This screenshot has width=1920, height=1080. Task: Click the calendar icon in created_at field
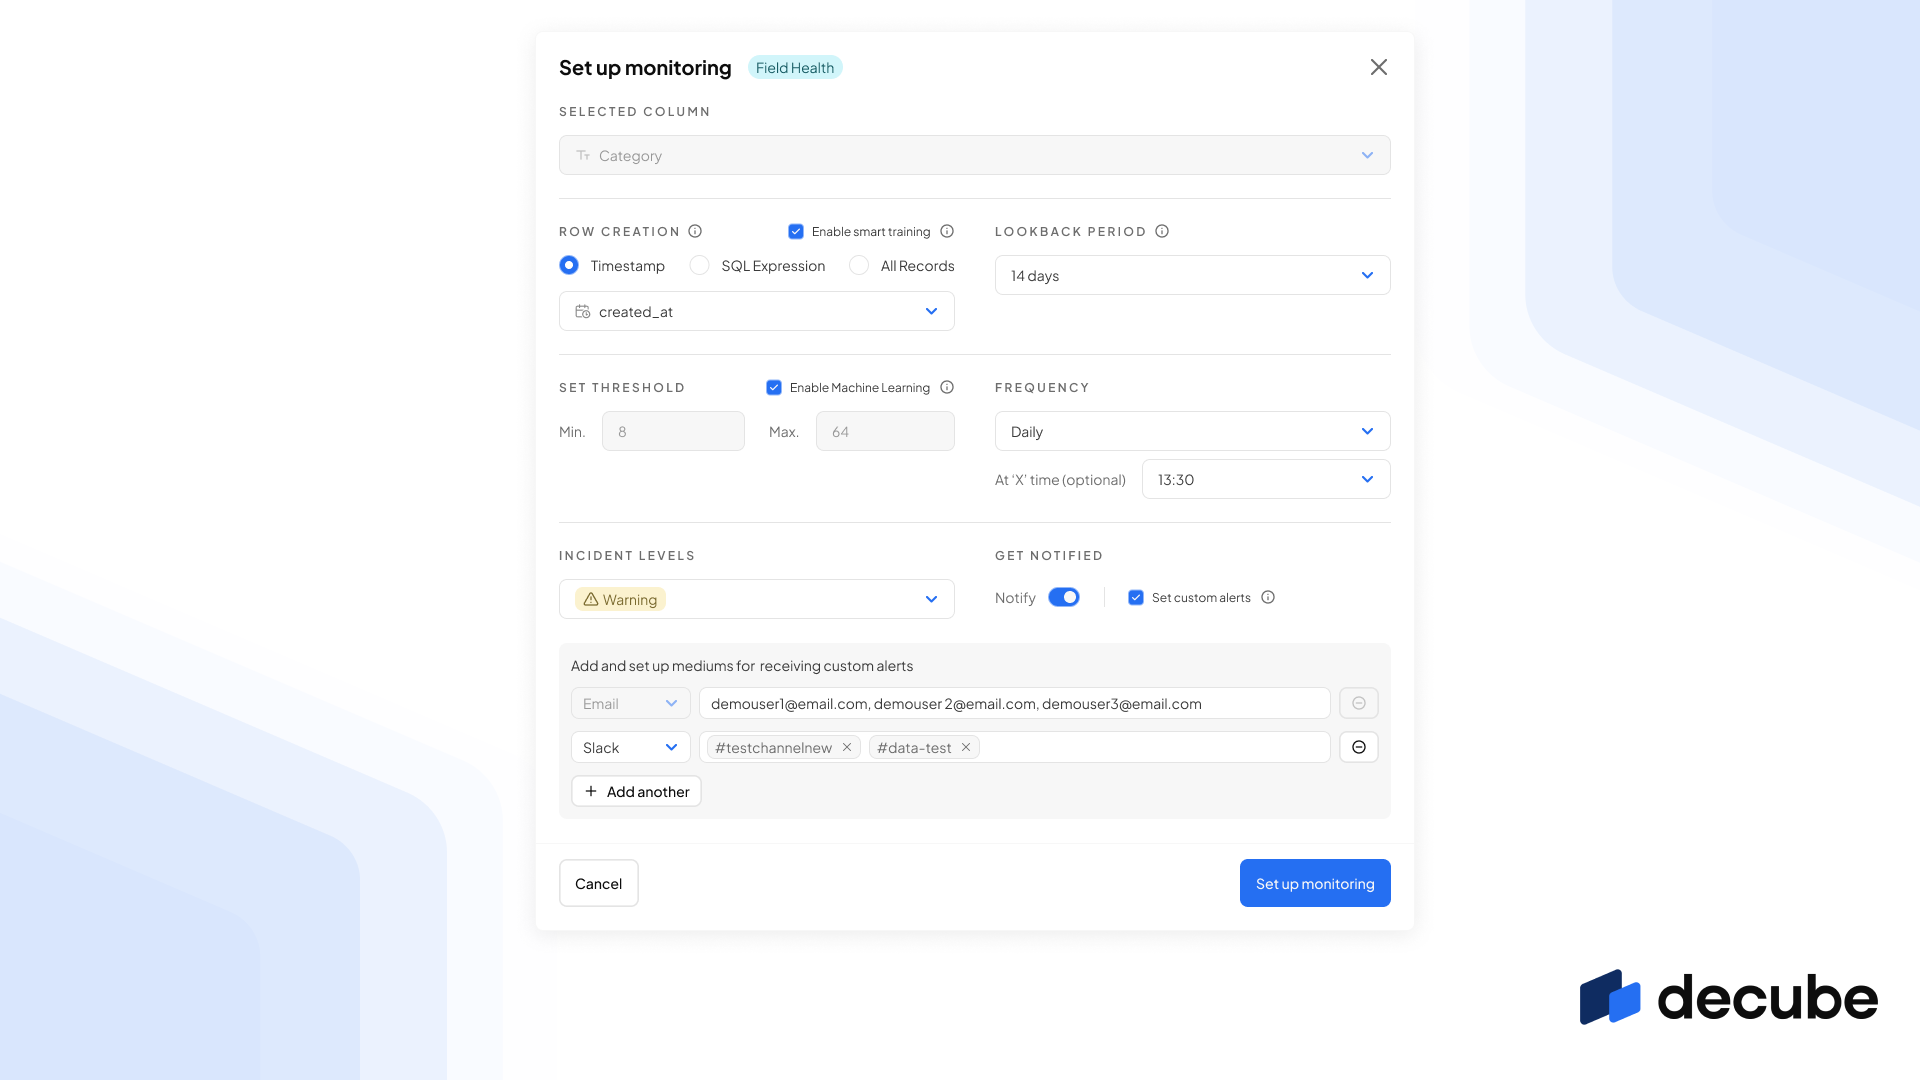point(583,311)
